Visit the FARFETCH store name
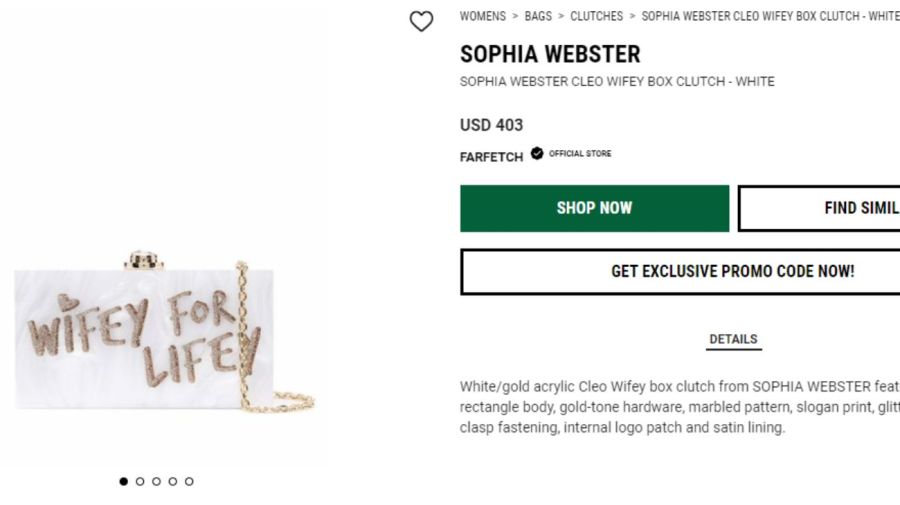Viewport: 900px width, 505px height. tap(491, 157)
